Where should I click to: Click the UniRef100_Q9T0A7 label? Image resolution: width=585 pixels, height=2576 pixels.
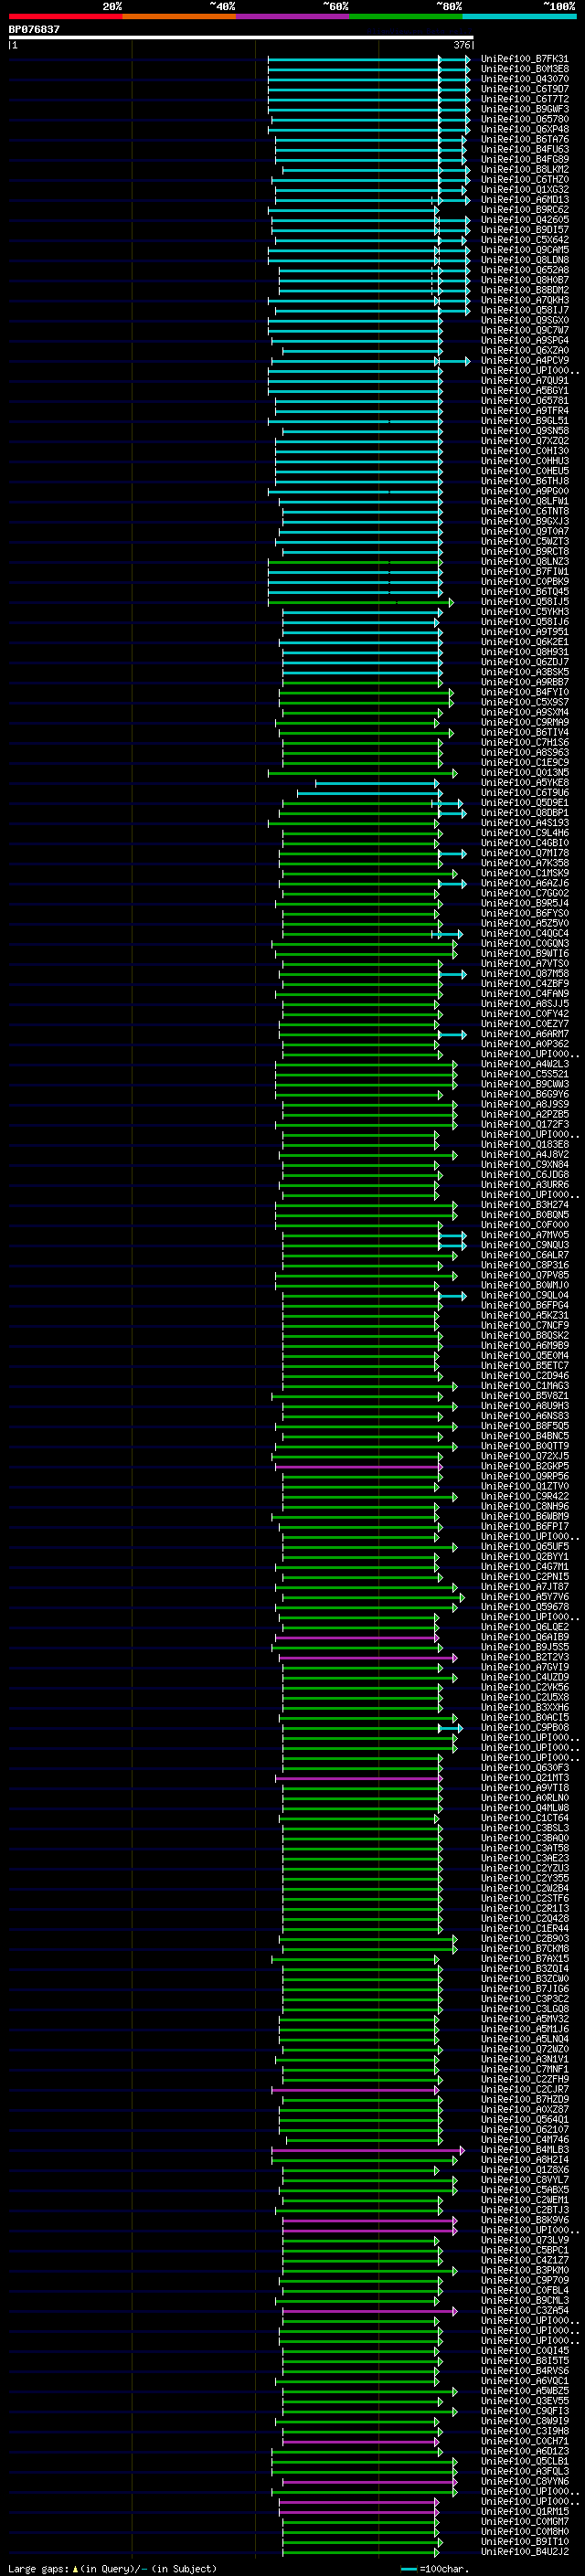[524, 531]
